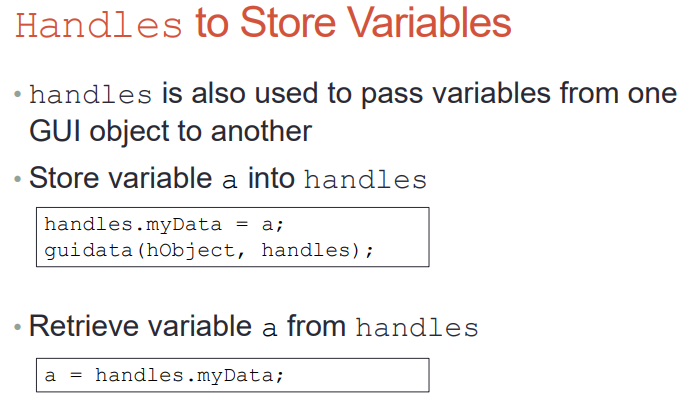Click the 'Retrieve variable a from handles' bullet

coord(254,327)
